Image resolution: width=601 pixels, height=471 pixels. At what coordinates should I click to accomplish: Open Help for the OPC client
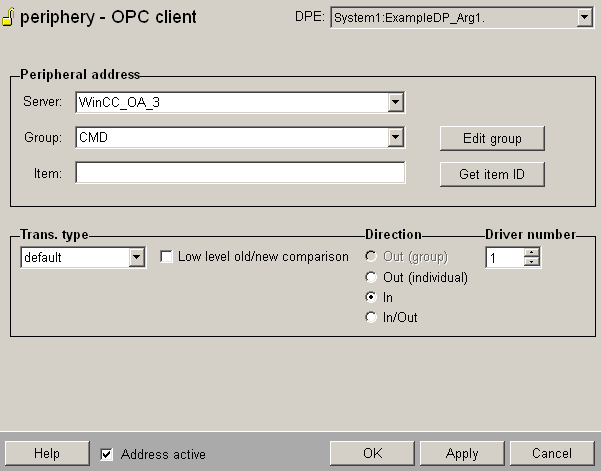click(46, 453)
